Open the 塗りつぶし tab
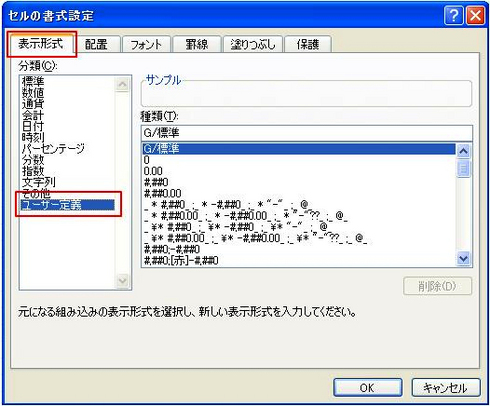 point(253,44)
